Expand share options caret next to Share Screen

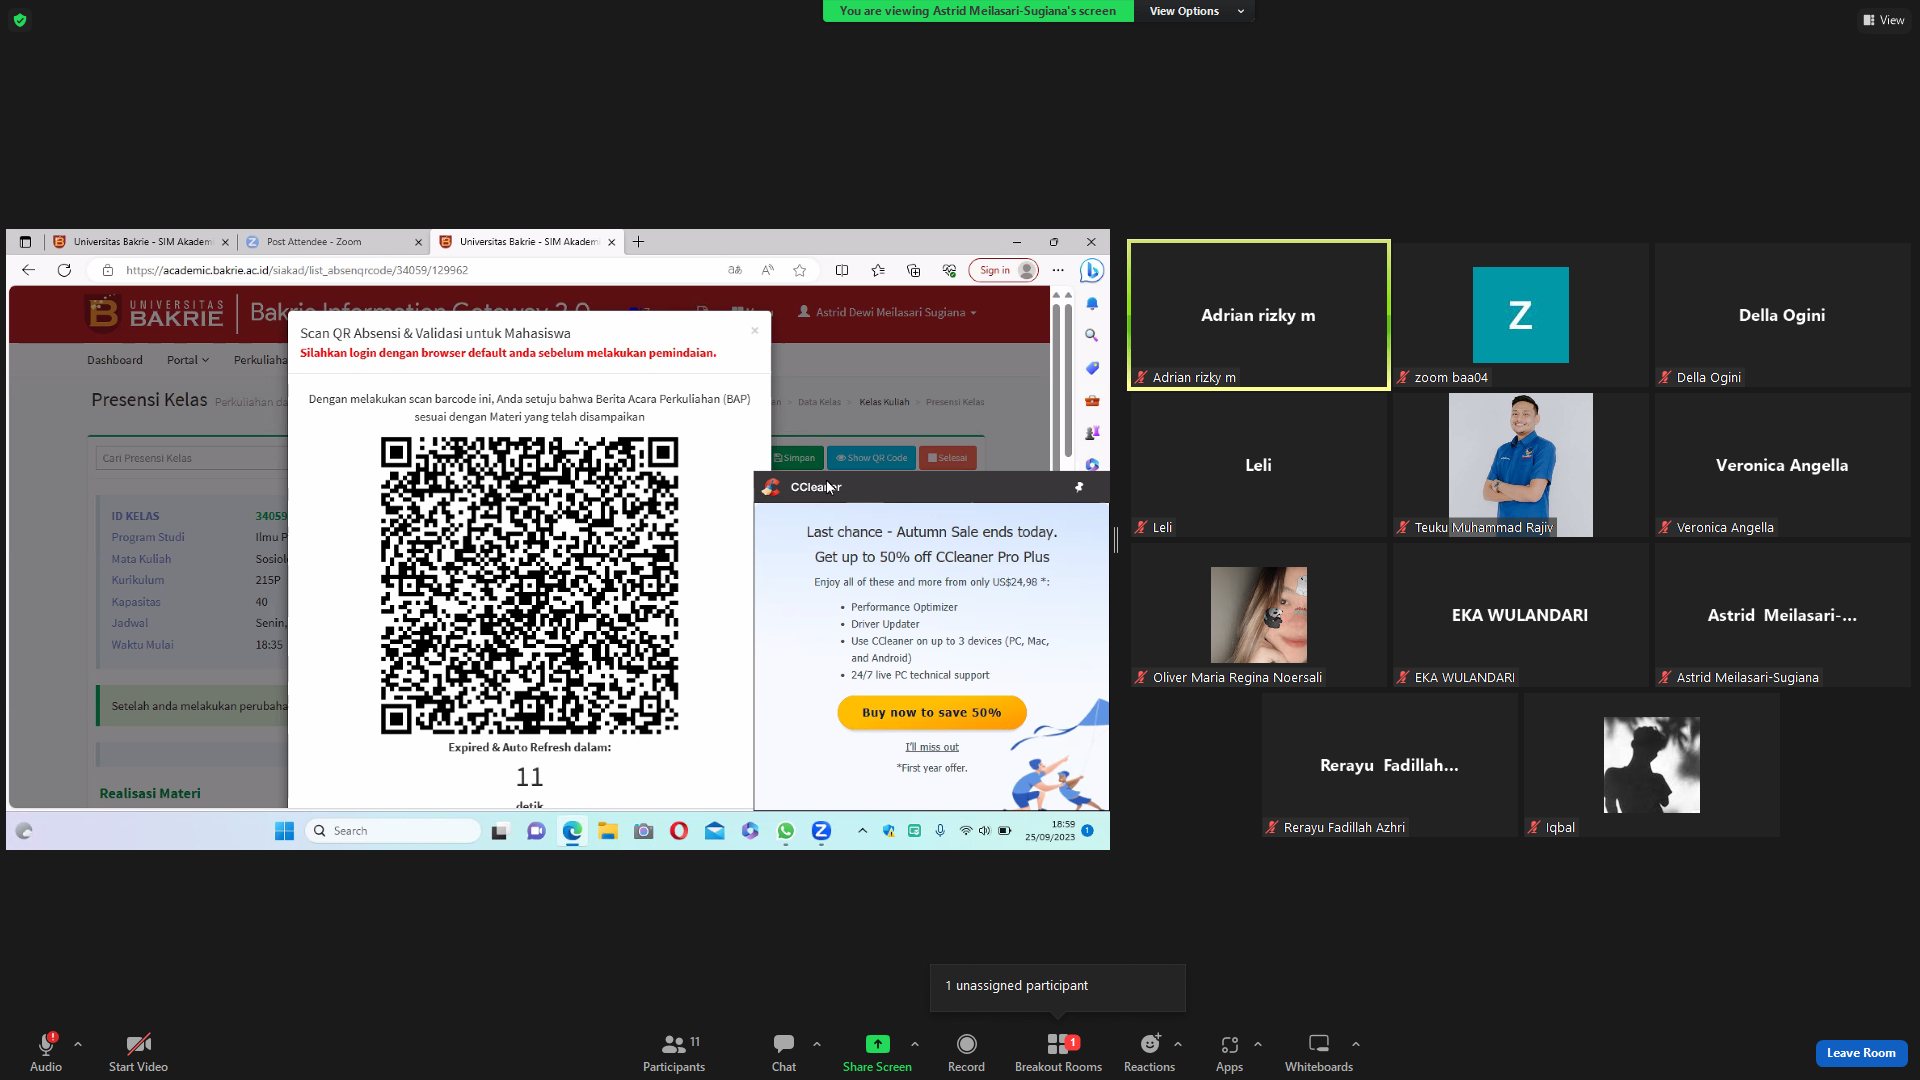coord(915,1044)
